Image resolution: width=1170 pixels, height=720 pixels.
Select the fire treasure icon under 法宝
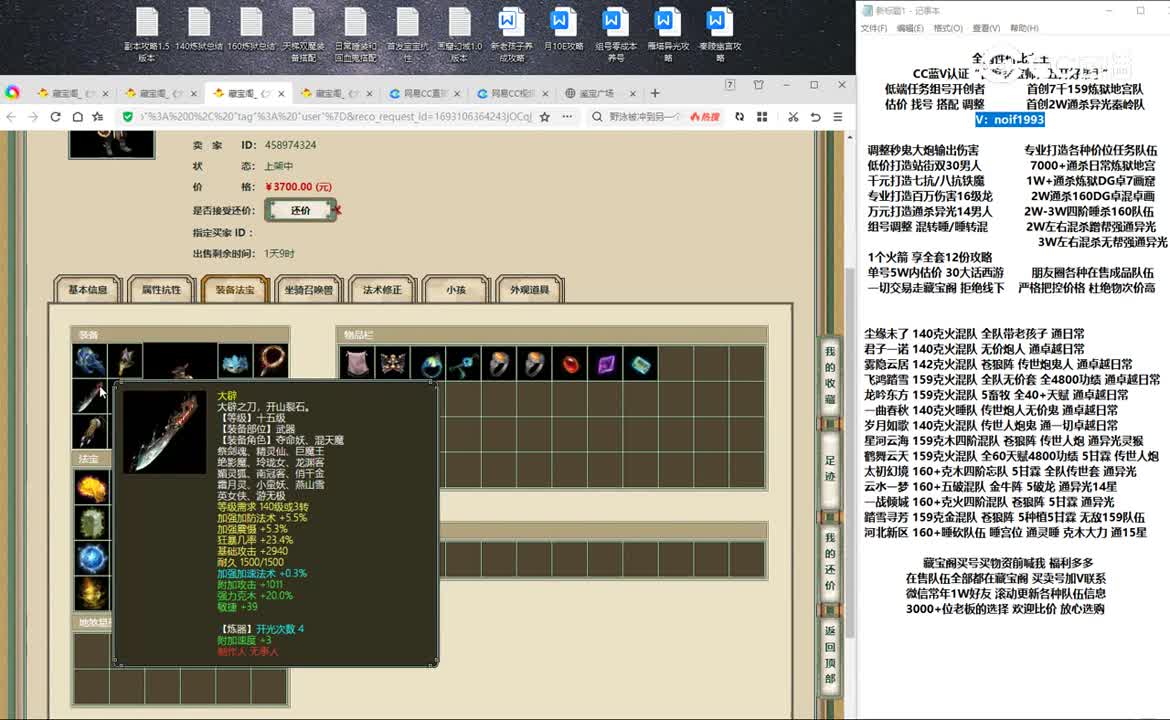[x=91, y=488]
